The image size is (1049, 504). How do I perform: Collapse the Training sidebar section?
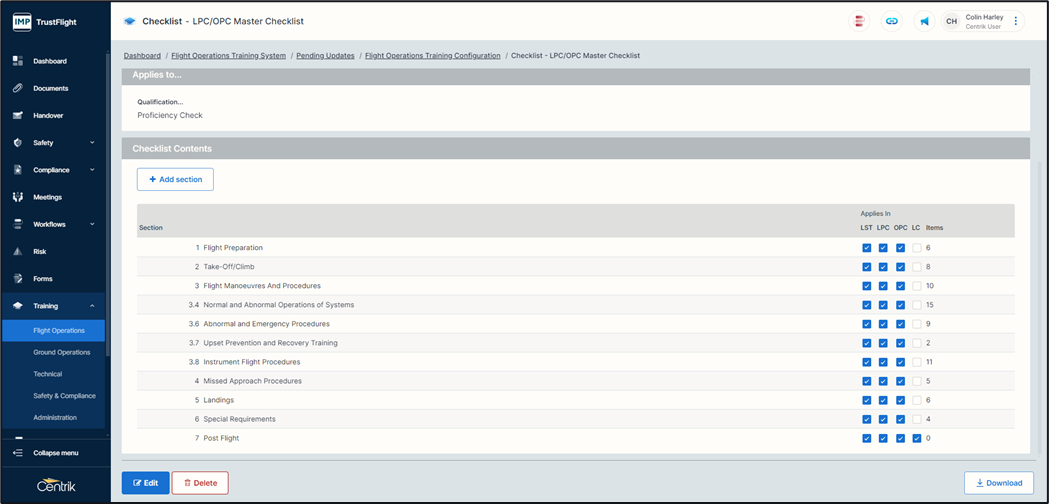click(x=92, y=306)
